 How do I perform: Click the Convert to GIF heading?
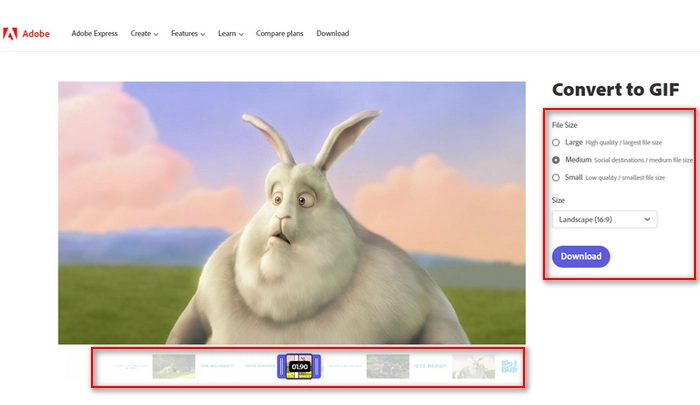[x=616, y=89]
